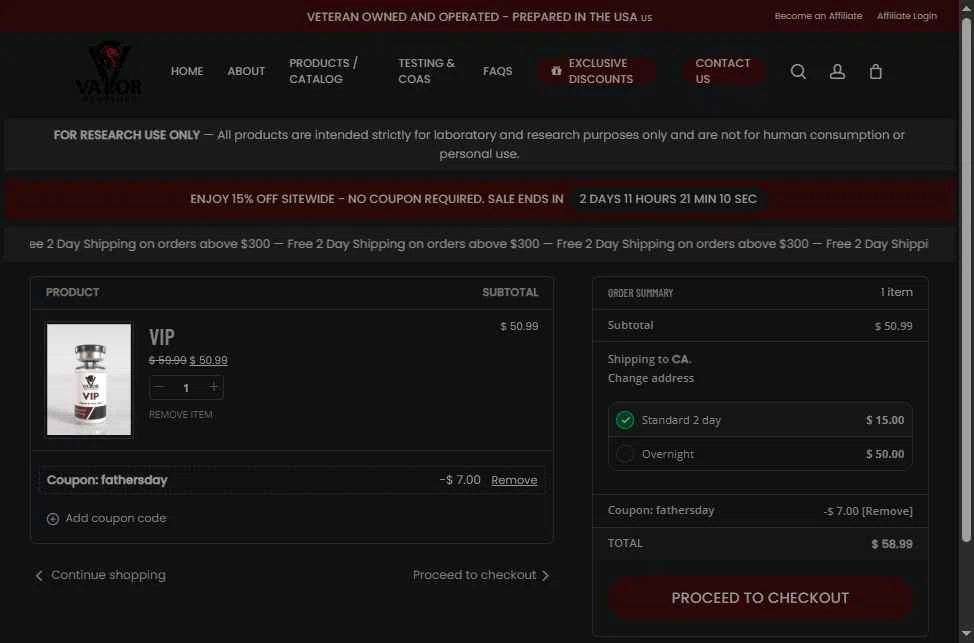Open Exclusive Discounts page

[x=596, y=71]
